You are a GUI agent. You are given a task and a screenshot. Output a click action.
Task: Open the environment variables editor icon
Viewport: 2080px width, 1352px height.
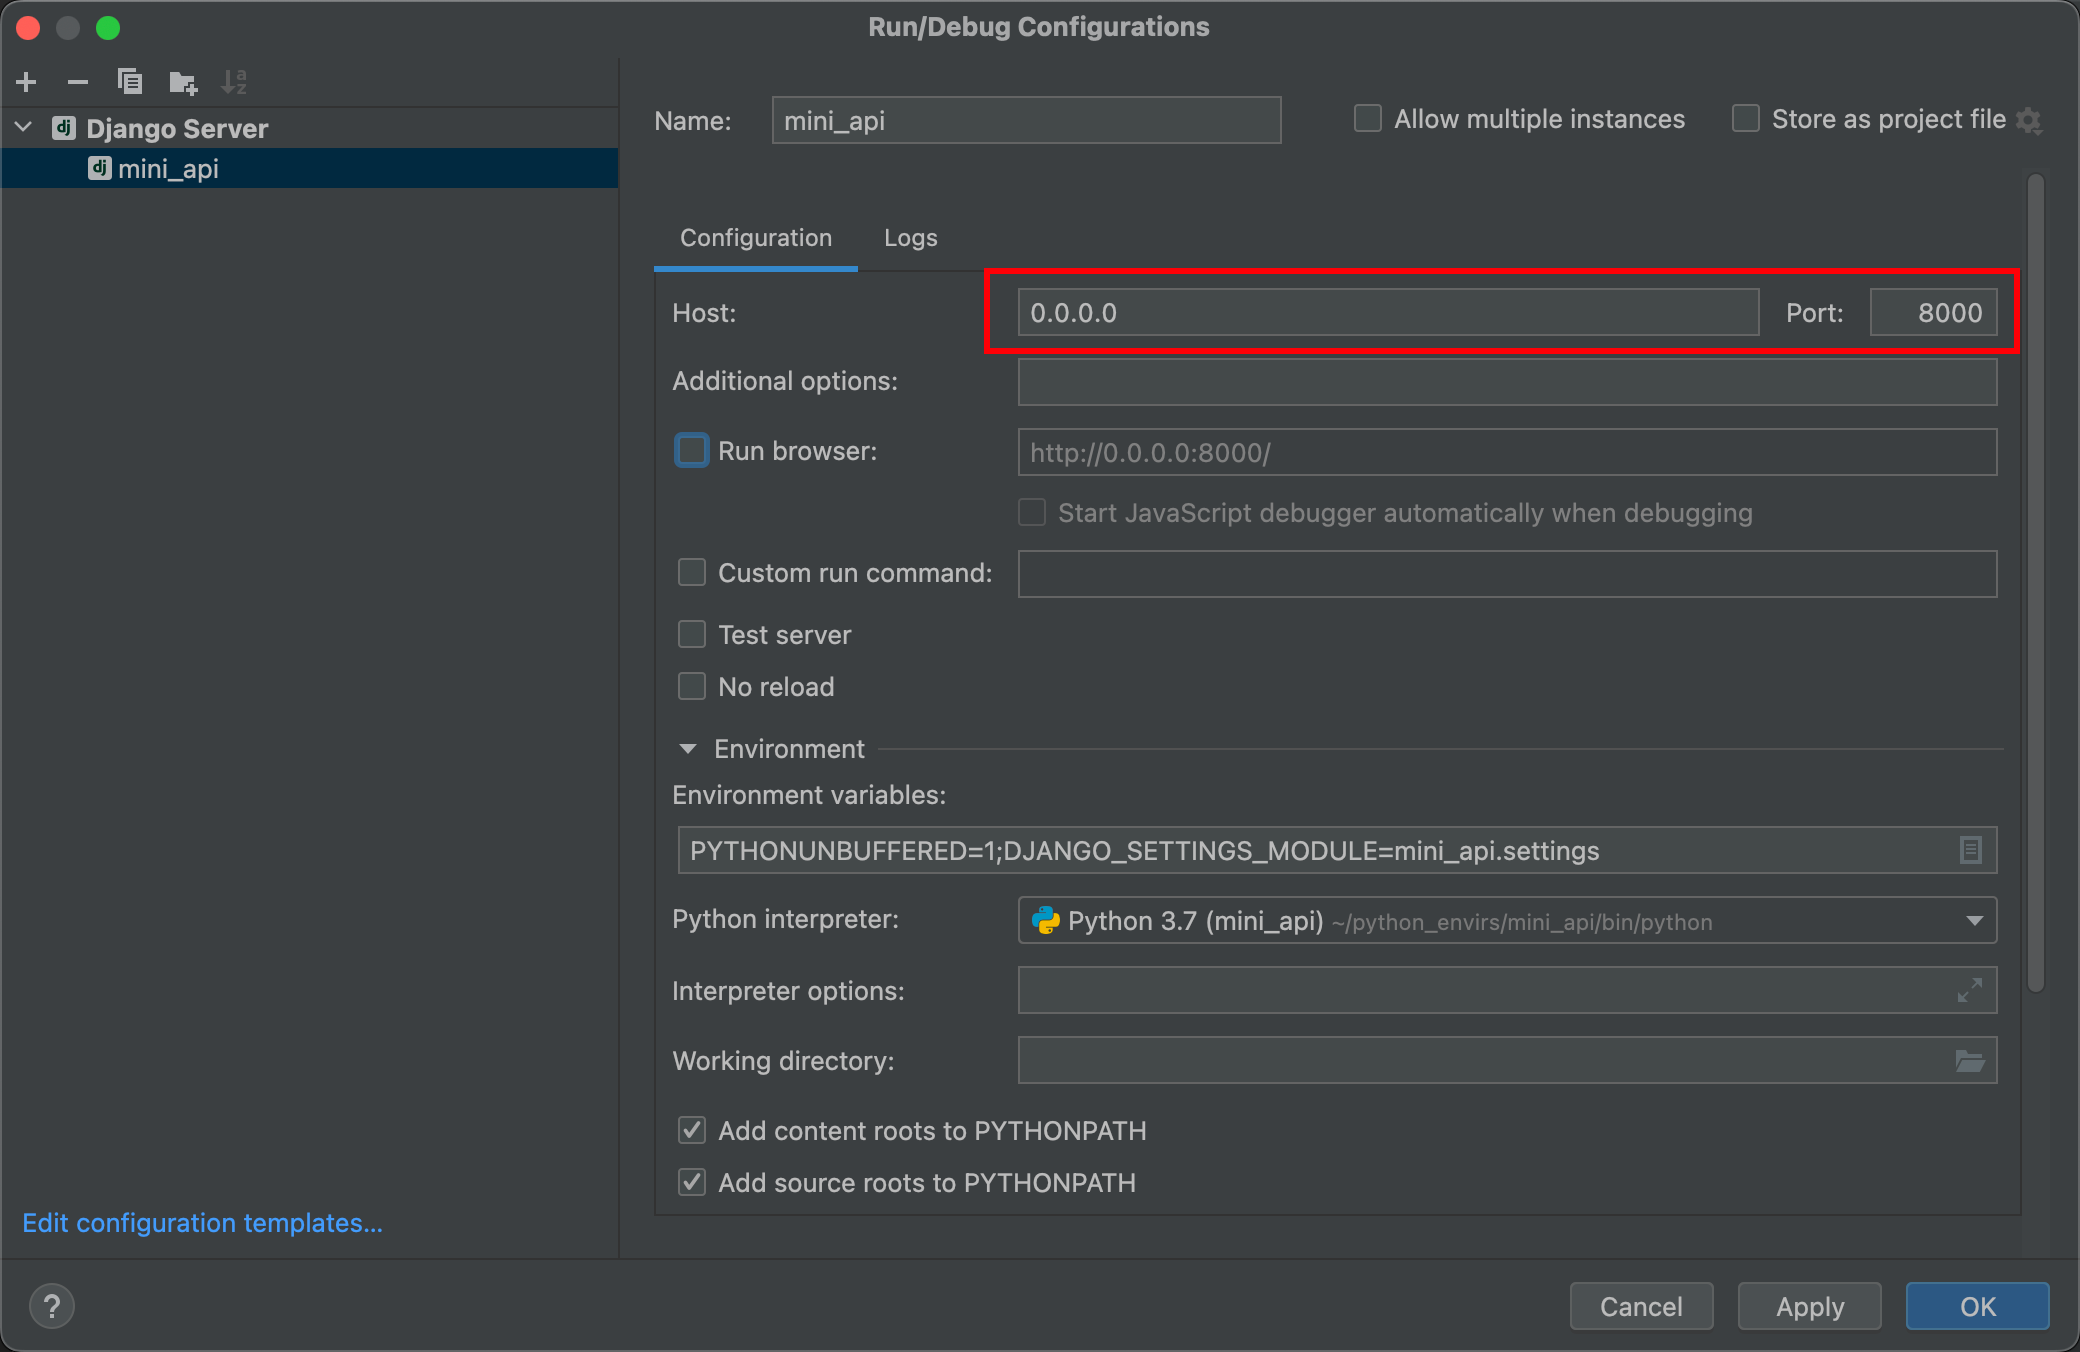coord(1970,850)
